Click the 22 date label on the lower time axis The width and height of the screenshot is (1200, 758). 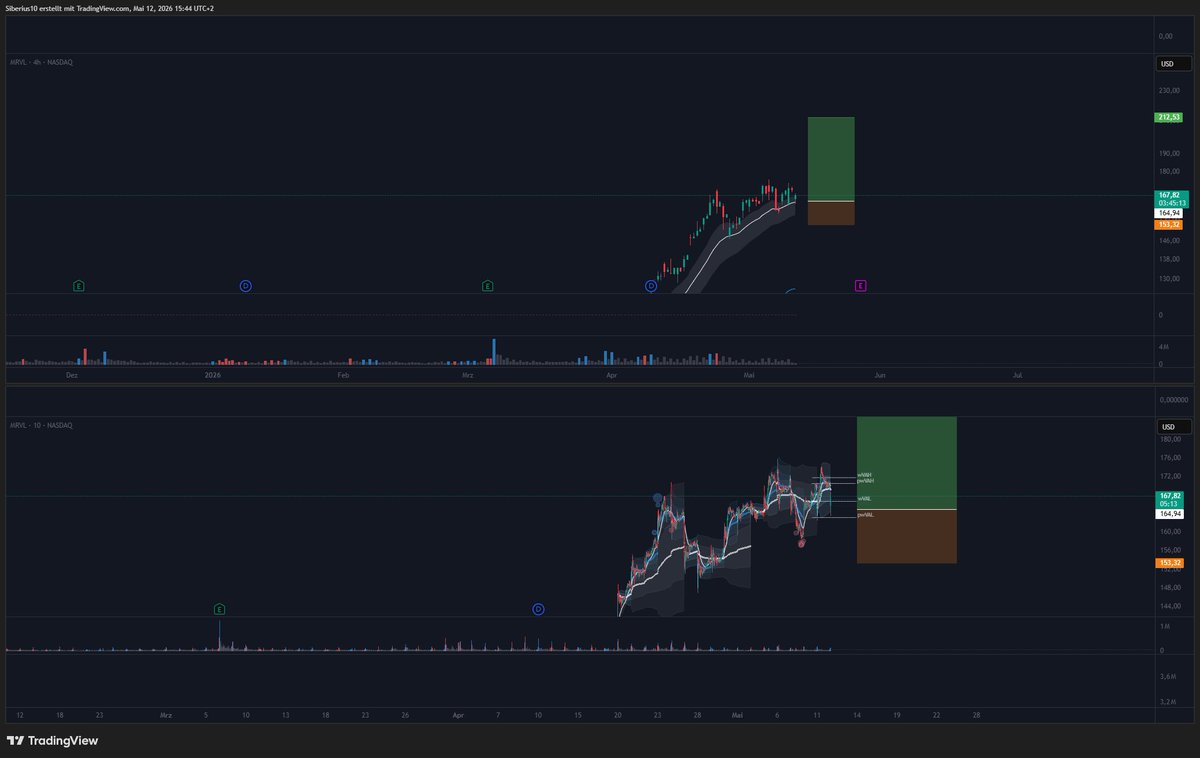[937, 716]
